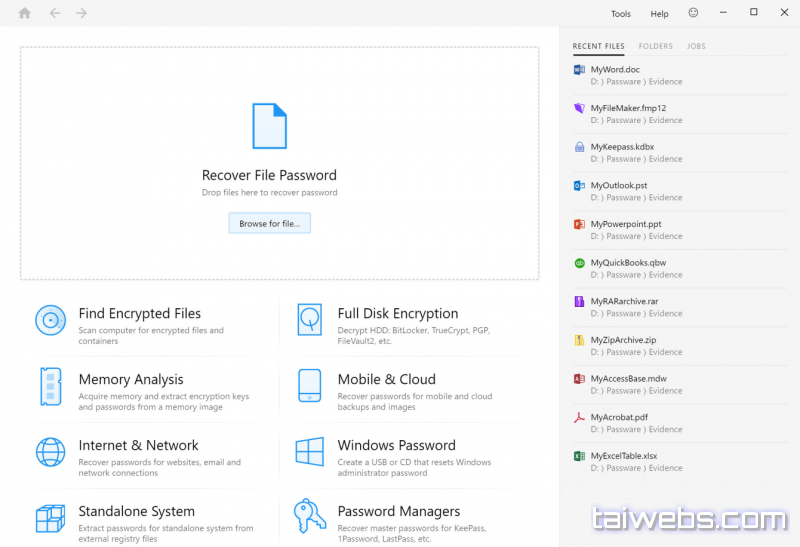Viewport: 800px width, 547px height.
Task: Open Full Disk Encryption drive icon
Action: click(x=309, y=320)
